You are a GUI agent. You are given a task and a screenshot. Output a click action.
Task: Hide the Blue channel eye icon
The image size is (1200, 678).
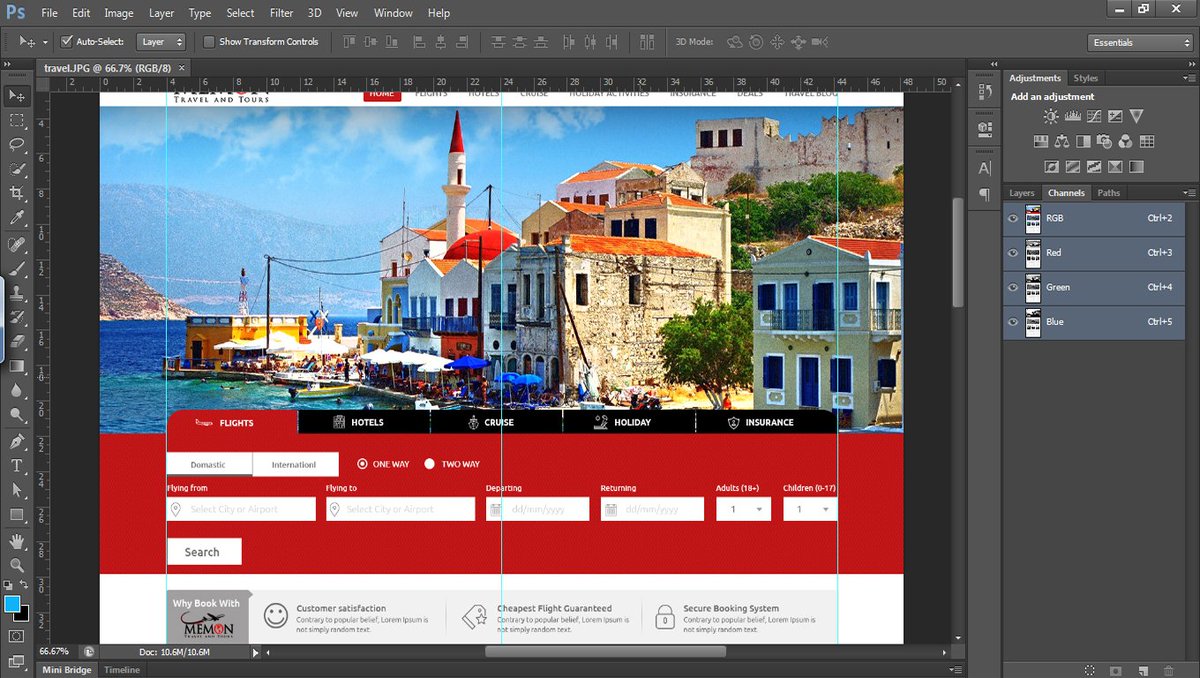tap(1013, 322)
